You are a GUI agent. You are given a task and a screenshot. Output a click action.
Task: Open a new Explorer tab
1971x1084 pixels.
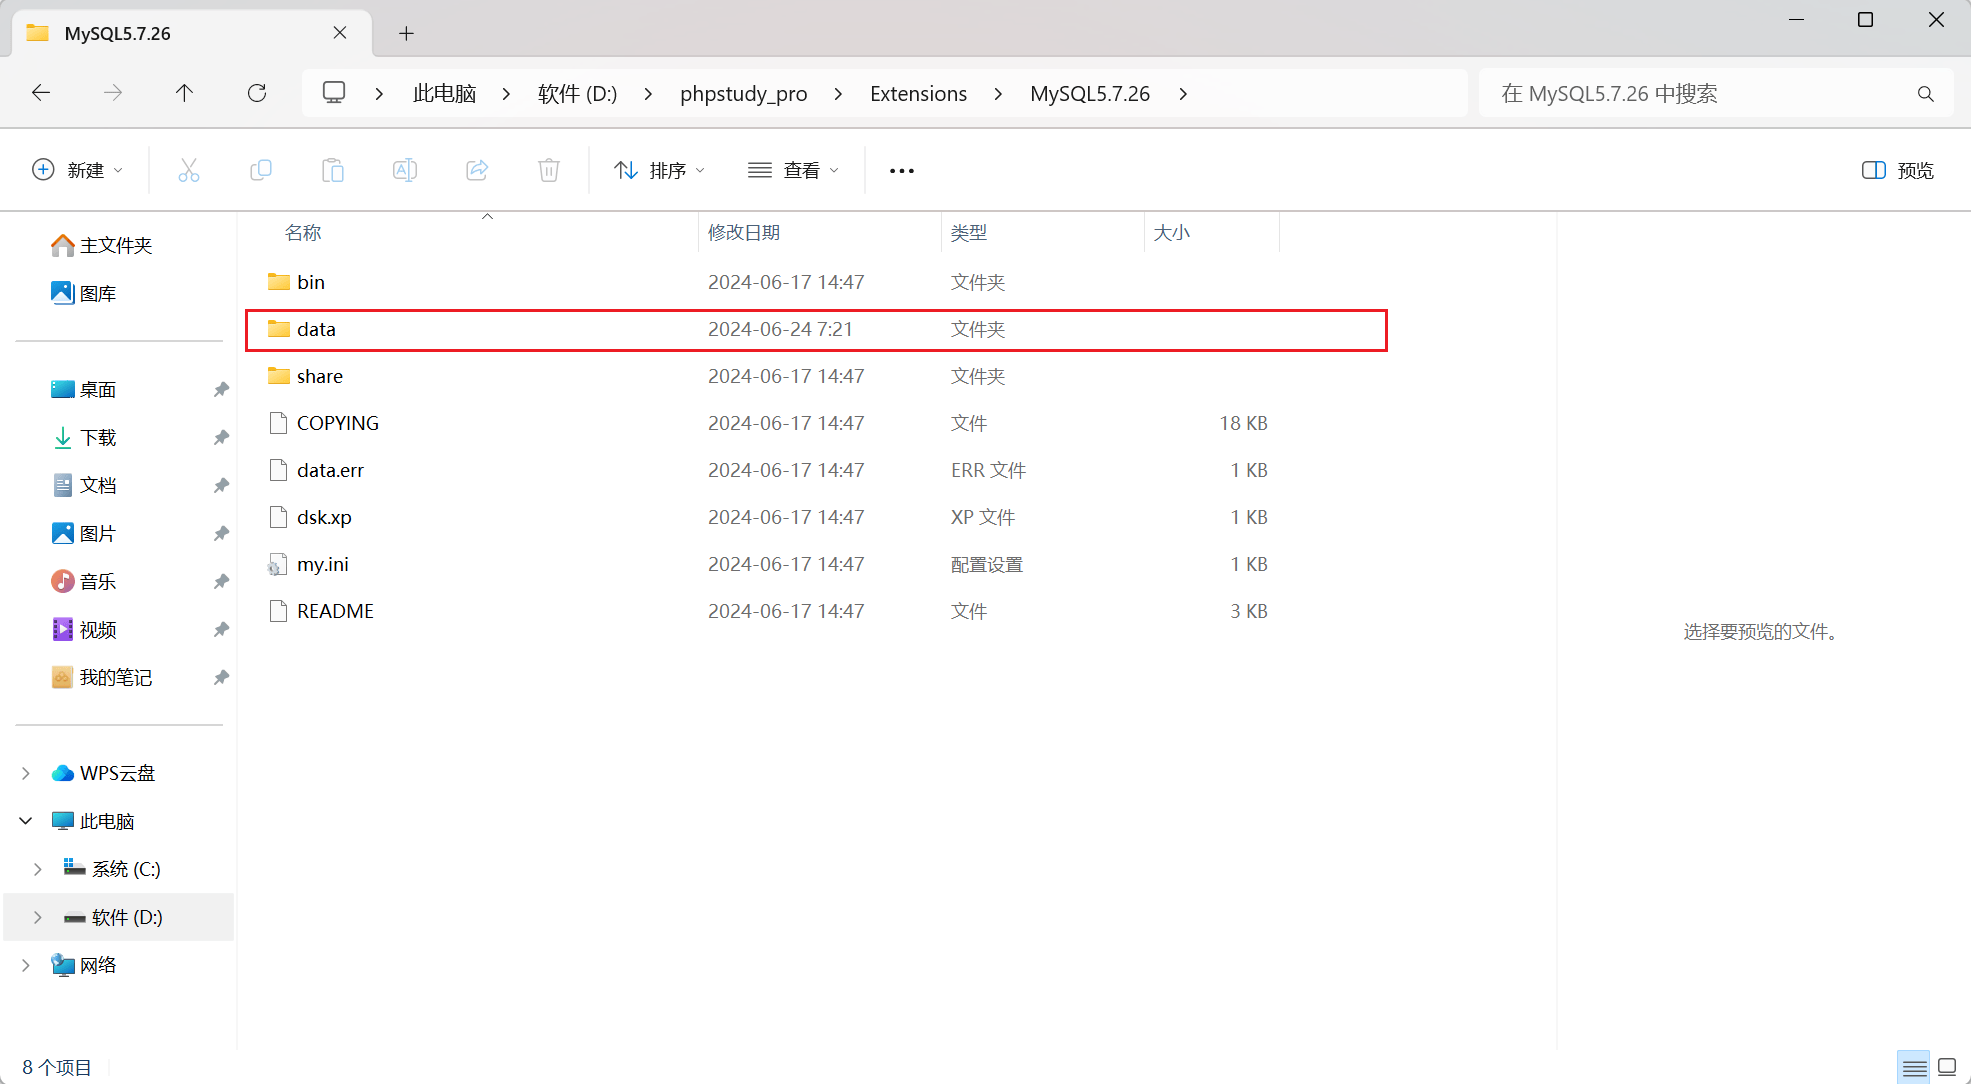[406, 33]
